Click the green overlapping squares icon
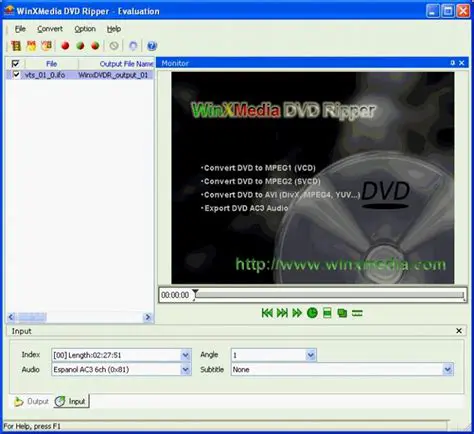 [x=342, y=313]
